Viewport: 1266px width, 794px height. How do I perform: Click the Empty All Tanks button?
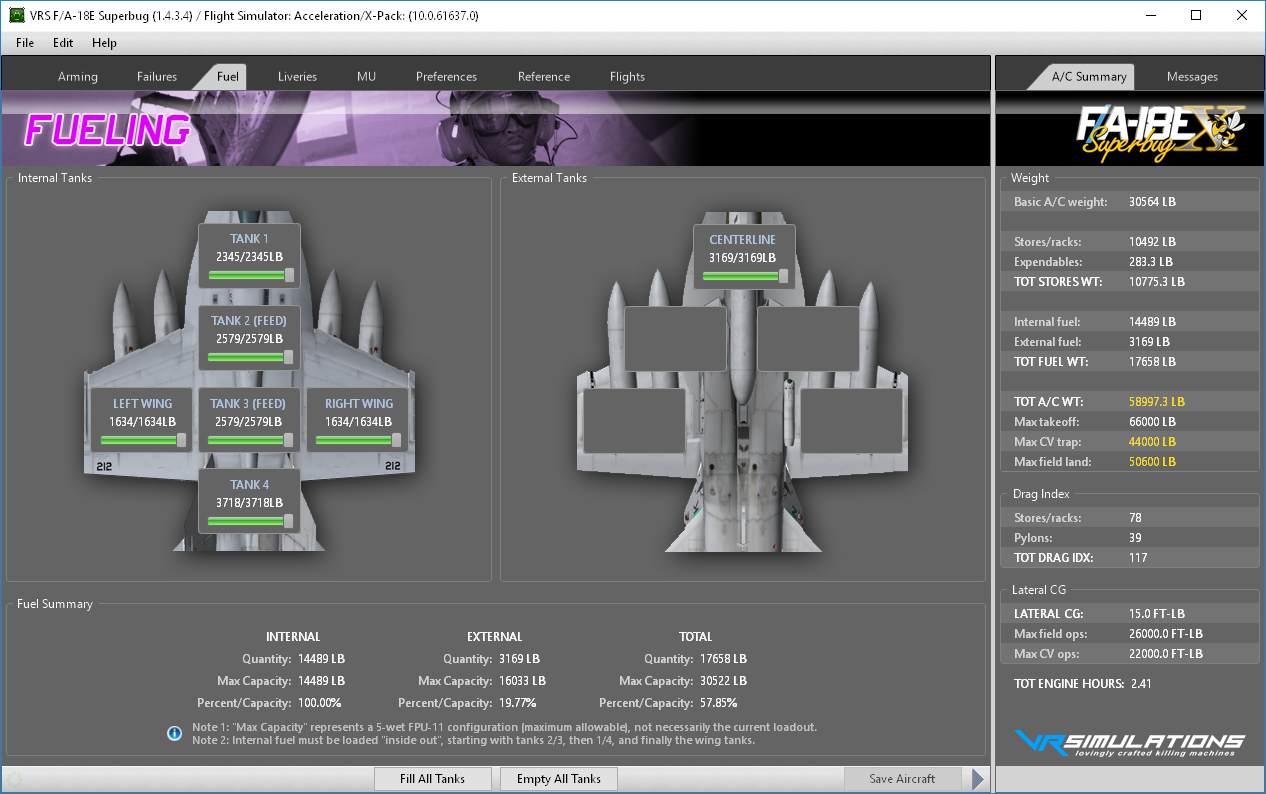(559, 779)
